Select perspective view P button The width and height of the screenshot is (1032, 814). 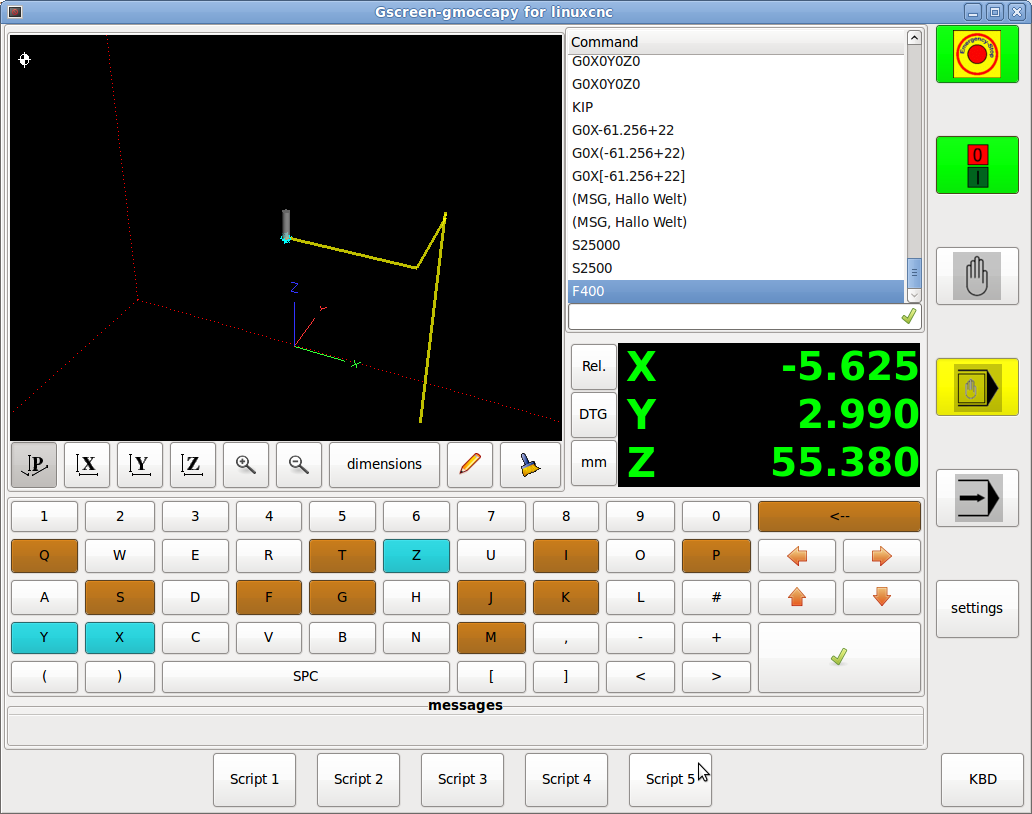tap(34, 465)
